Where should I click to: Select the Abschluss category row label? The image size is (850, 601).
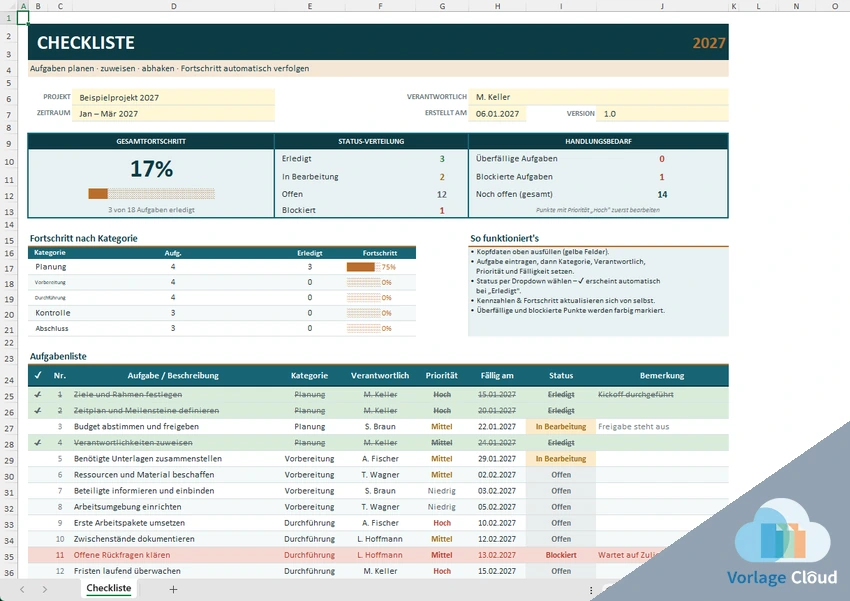click(x=52, y=328)
